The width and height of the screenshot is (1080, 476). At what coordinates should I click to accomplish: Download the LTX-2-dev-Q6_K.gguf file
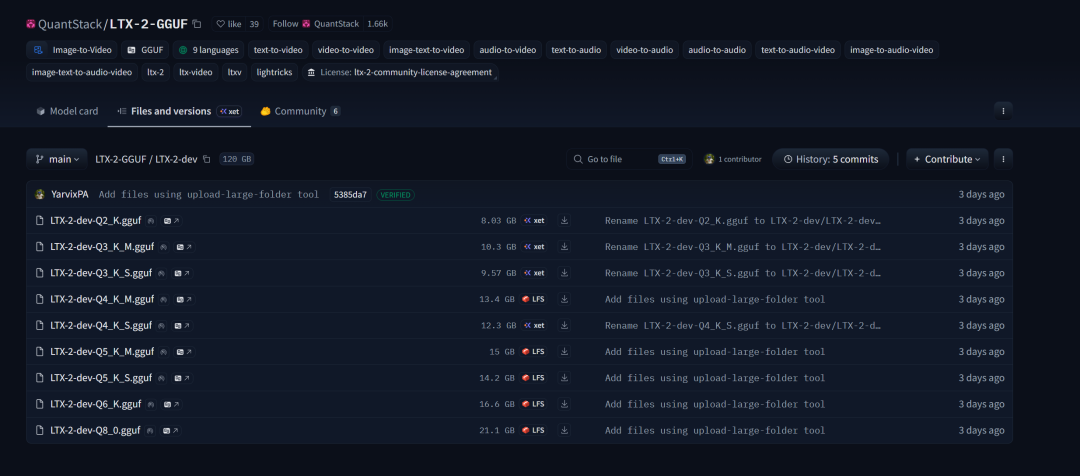564,404
